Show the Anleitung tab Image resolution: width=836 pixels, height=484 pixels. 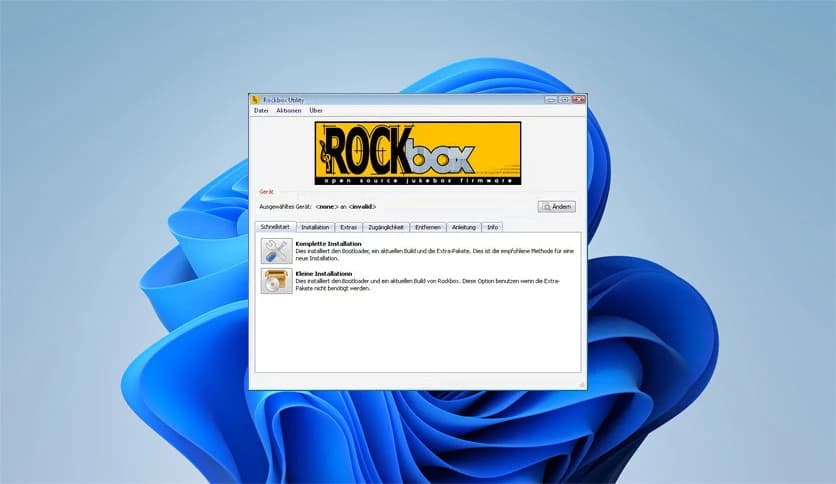tap(463, 227)
